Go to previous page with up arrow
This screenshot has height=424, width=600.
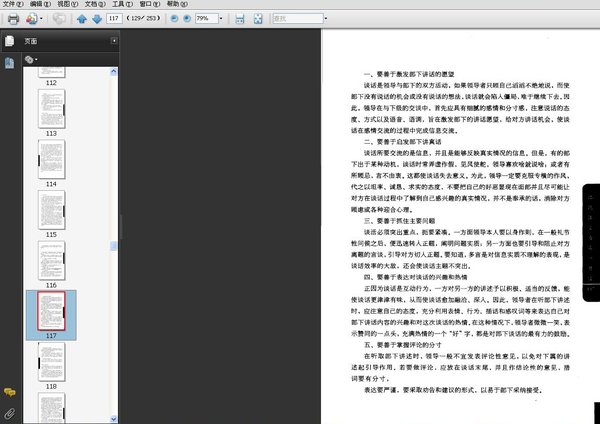(82, 18)
